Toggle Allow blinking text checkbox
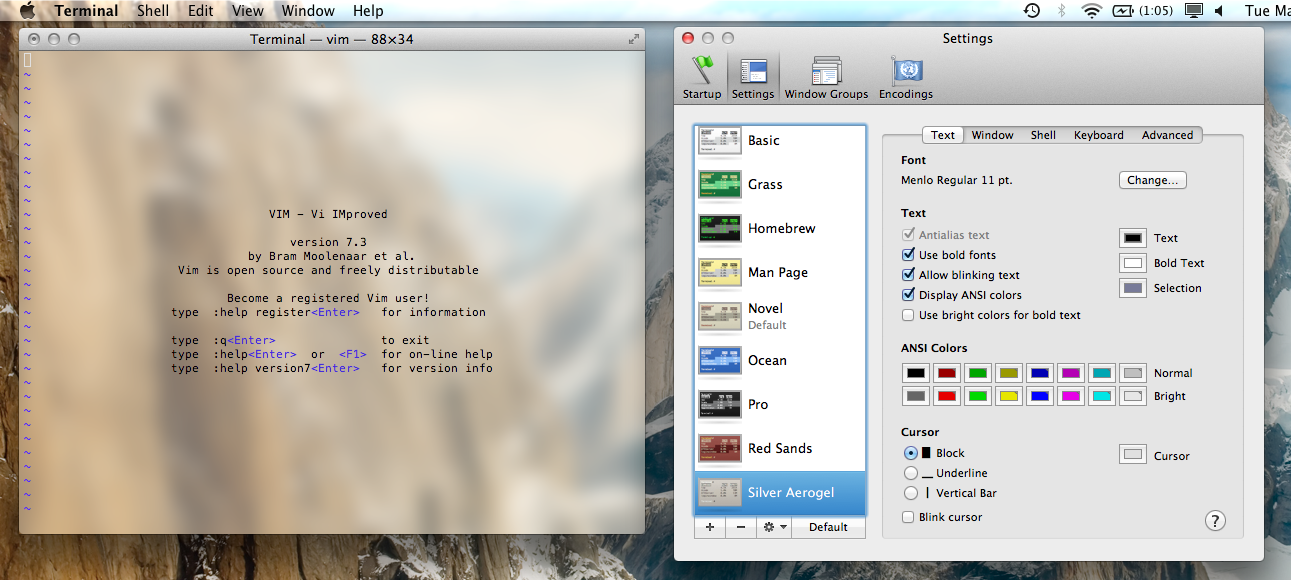Viewport: 1291px width, 580px height. [908, 275]
